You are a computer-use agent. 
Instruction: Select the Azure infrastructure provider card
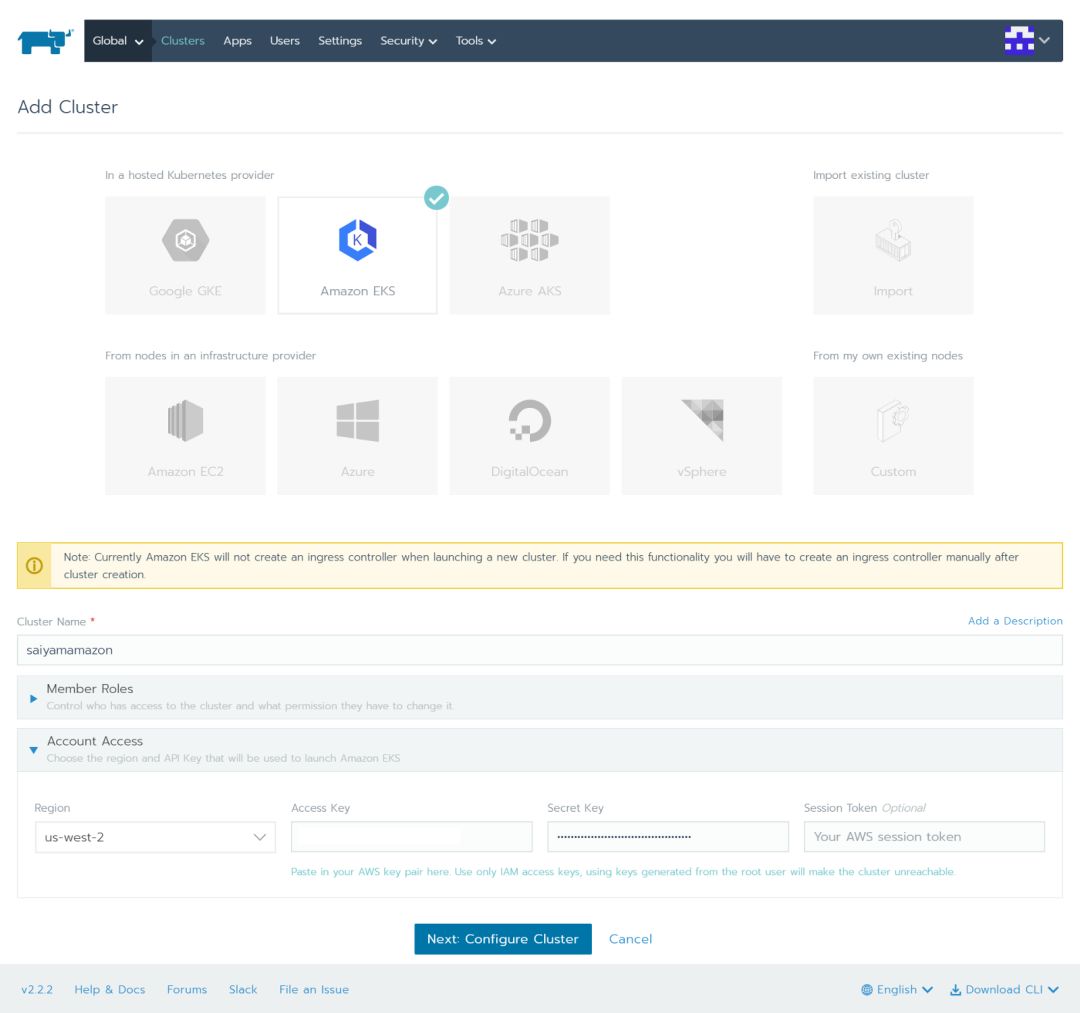pyautogui.click(x=357, y=436)
